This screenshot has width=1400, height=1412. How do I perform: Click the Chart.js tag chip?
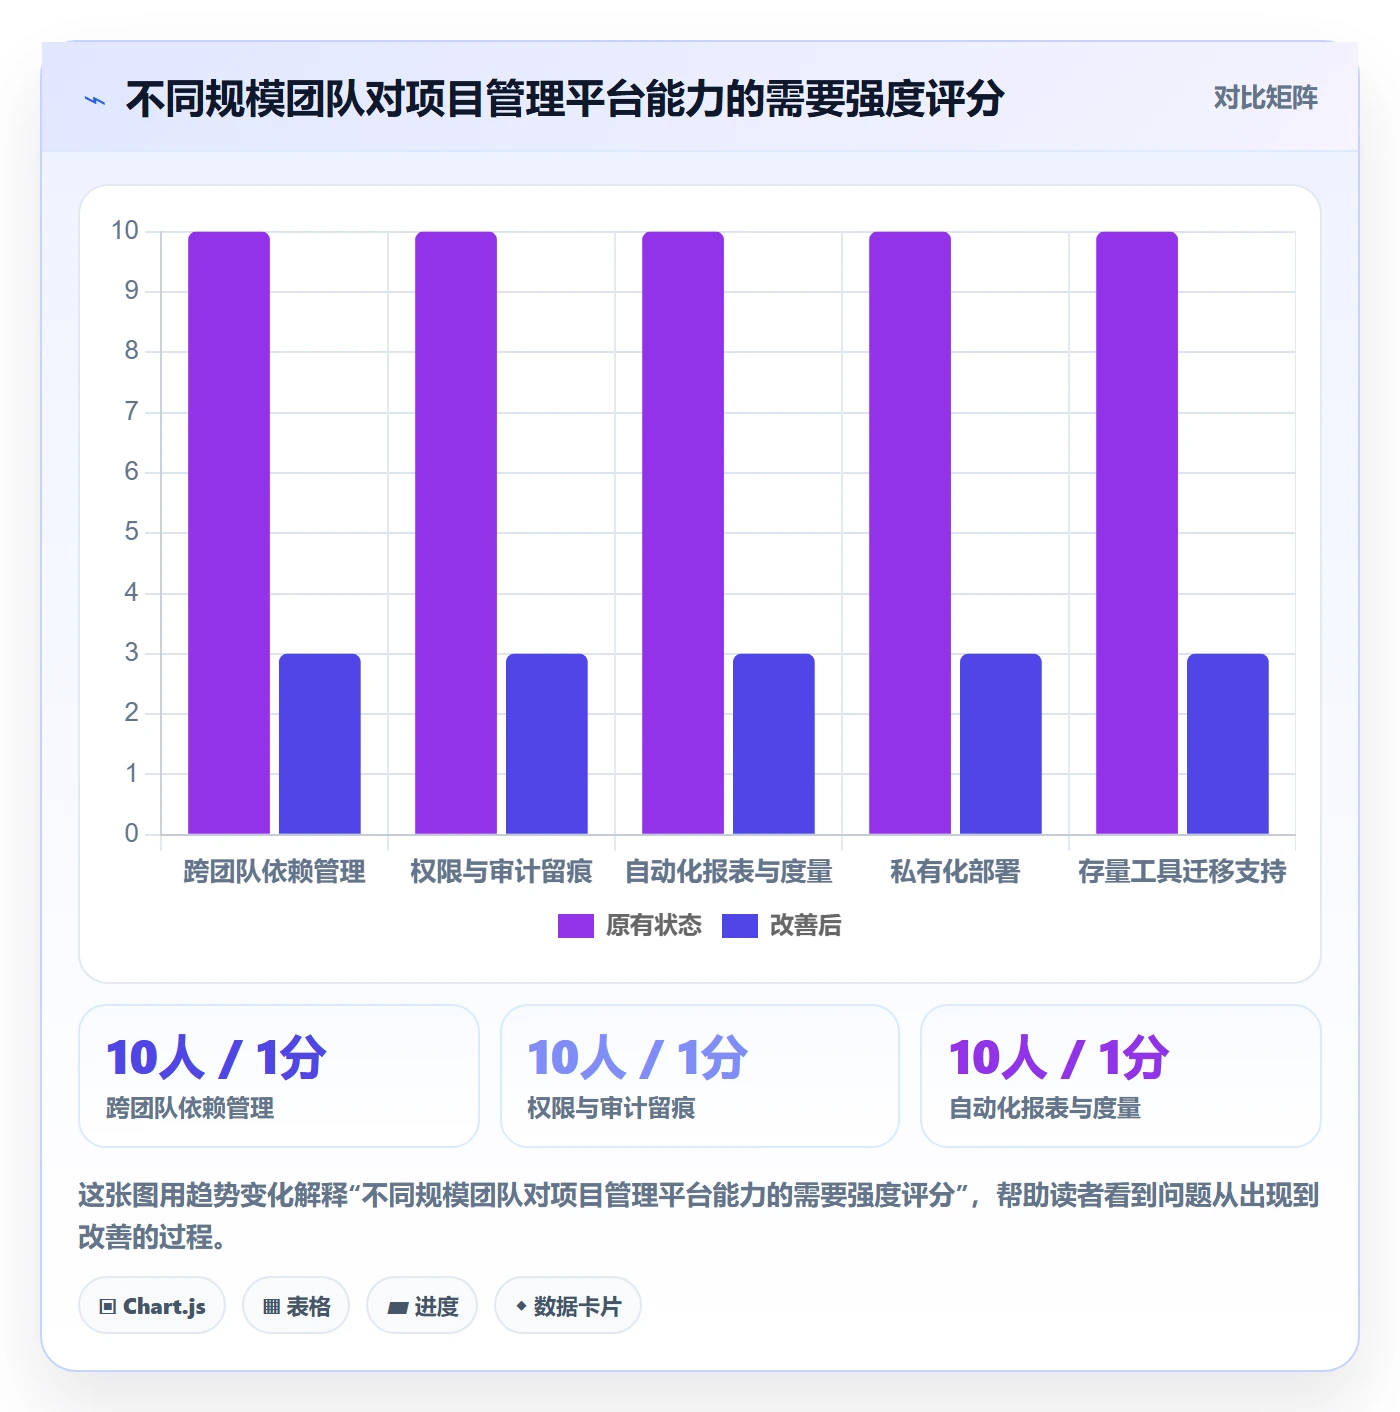coord(152,1306)
